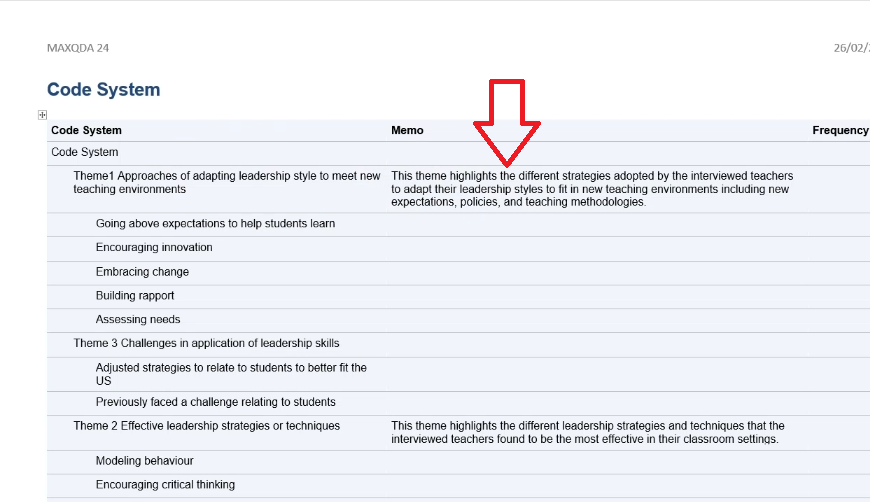Click the Theme1 memo description text
The image size is (870, 502).
591,188
